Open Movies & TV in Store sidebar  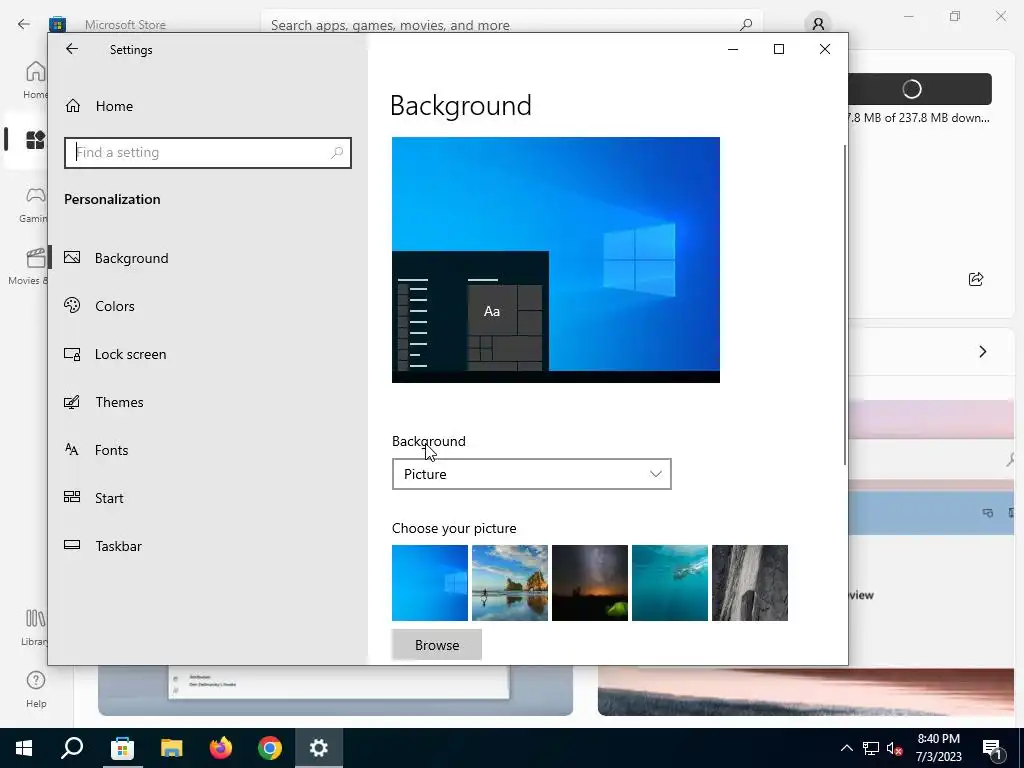pyautogui.click(x=30, y=266)
